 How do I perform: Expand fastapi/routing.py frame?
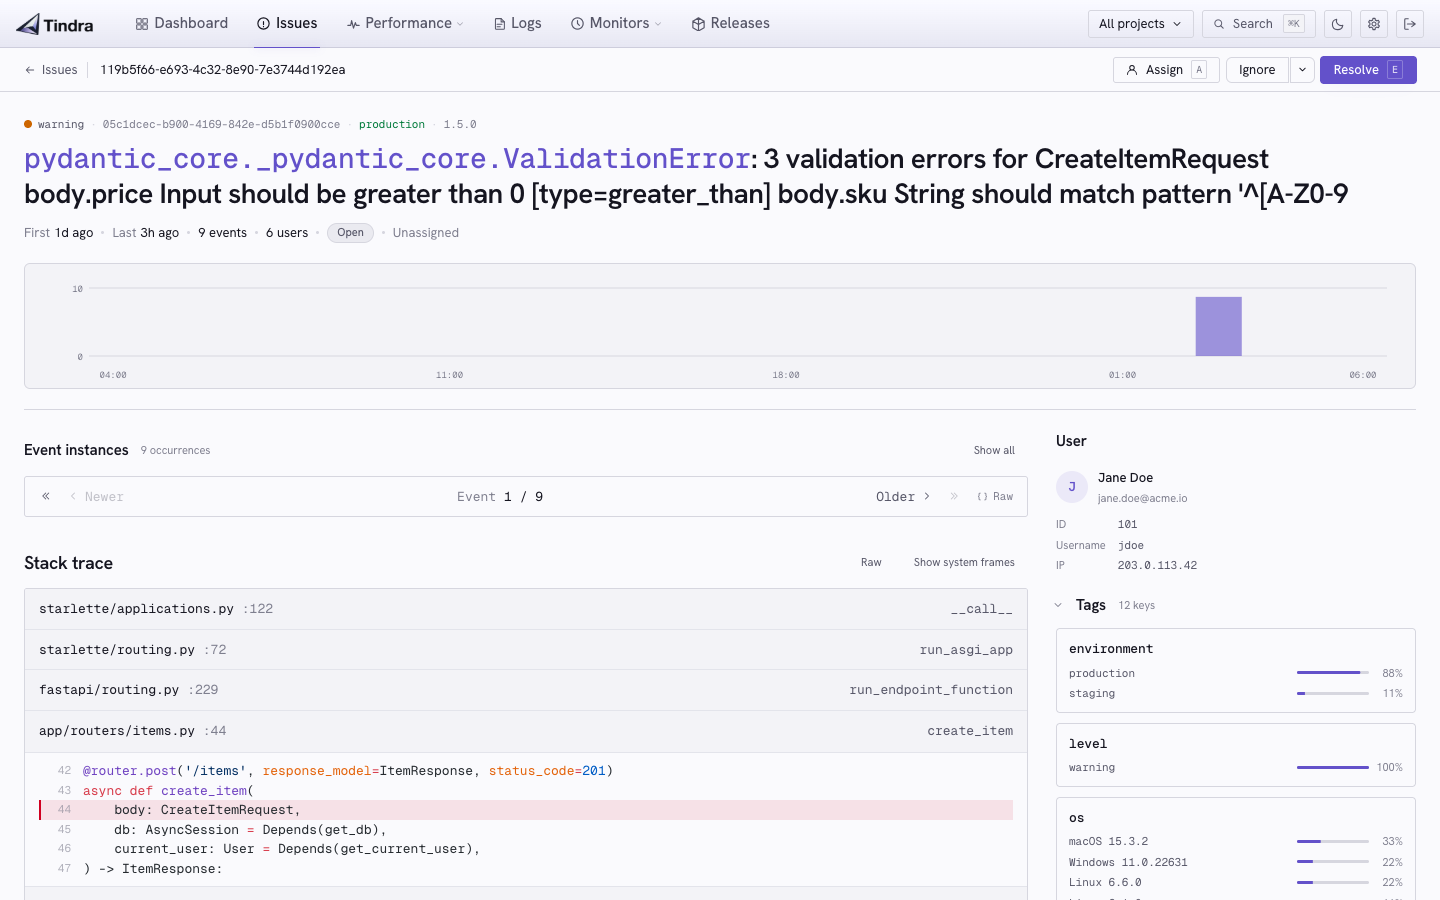point(526,690)
